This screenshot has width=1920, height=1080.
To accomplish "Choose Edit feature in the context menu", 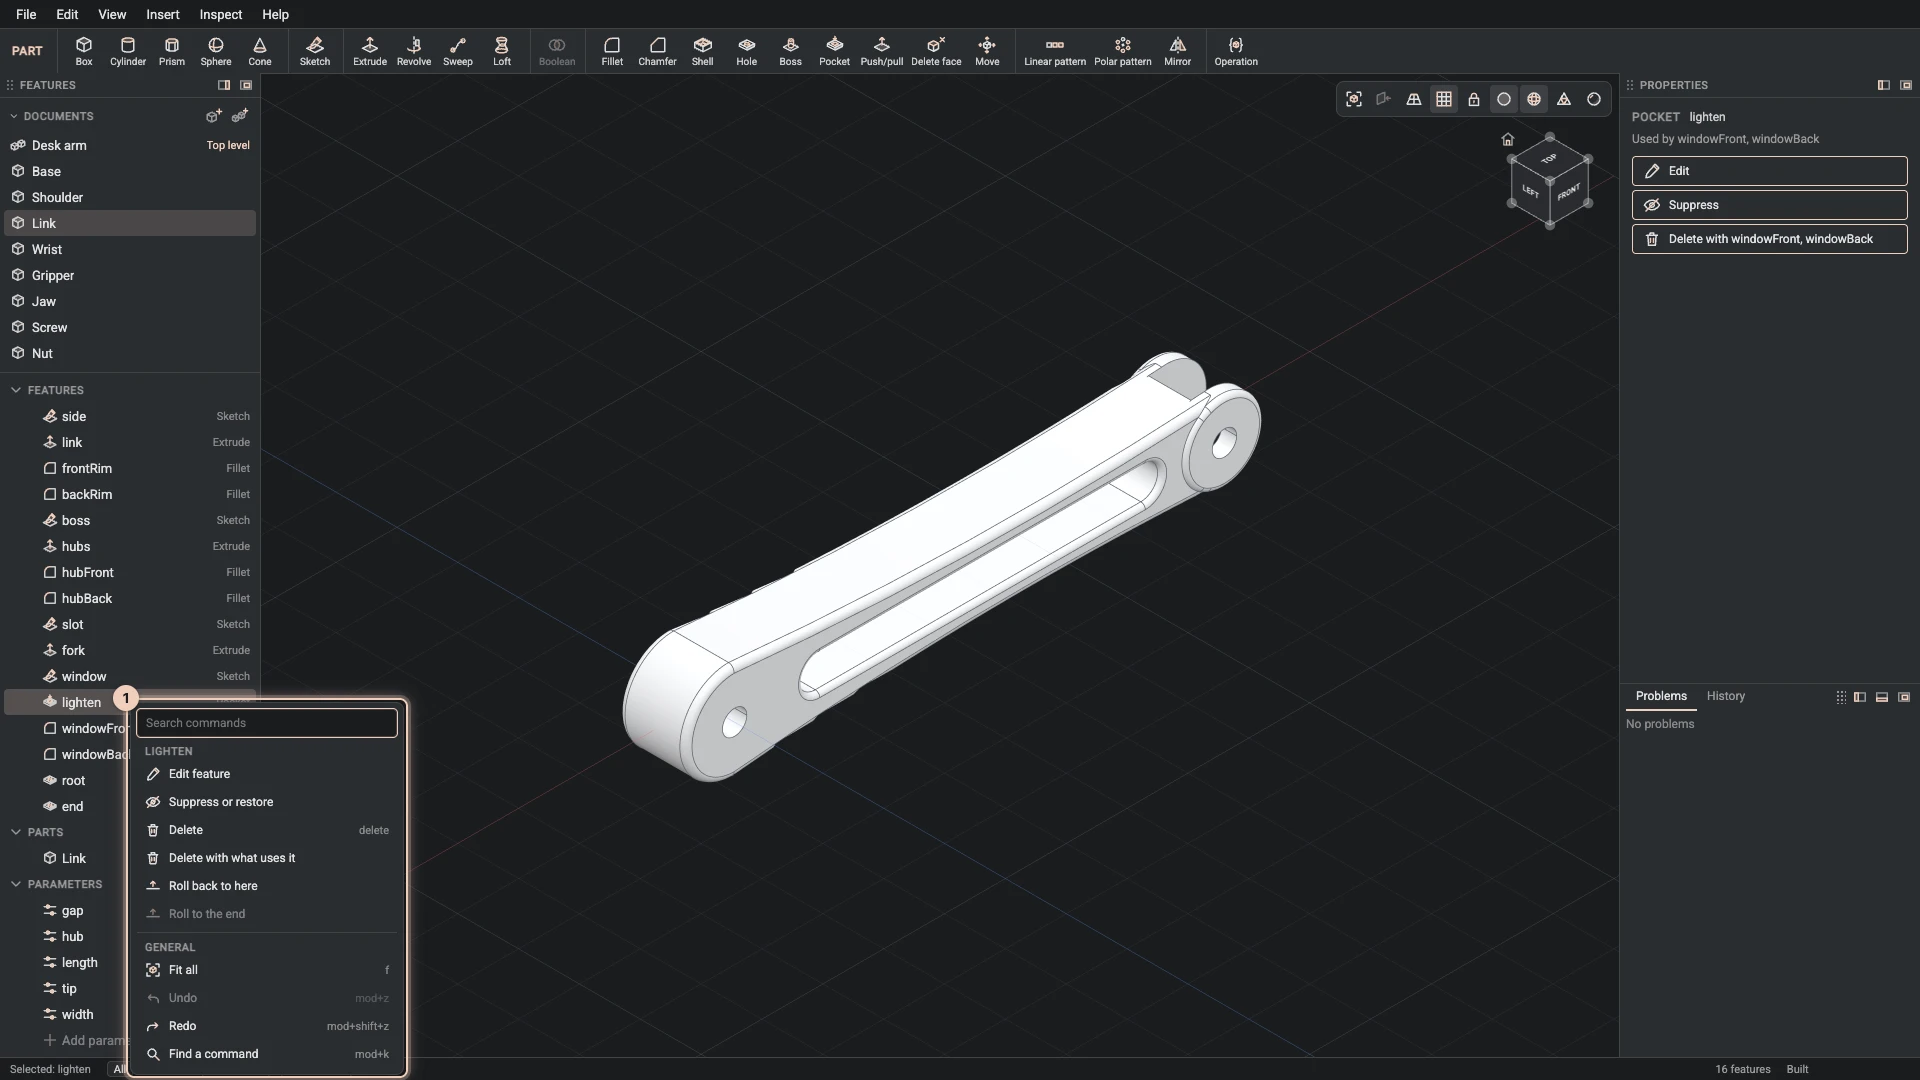I will coord(267,774).
